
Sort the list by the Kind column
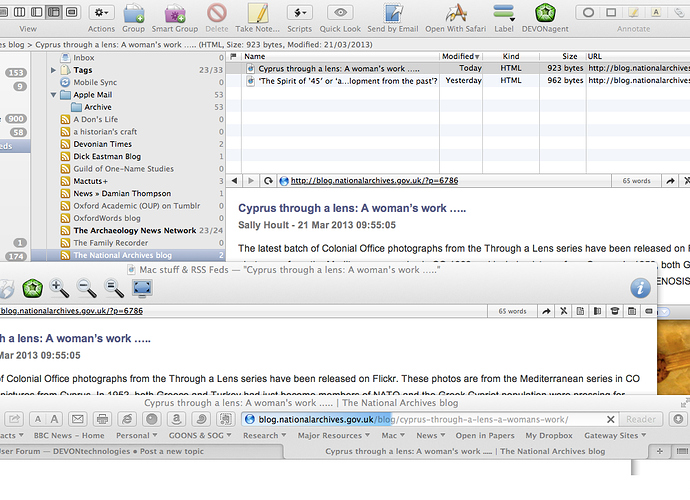point(511,56)
